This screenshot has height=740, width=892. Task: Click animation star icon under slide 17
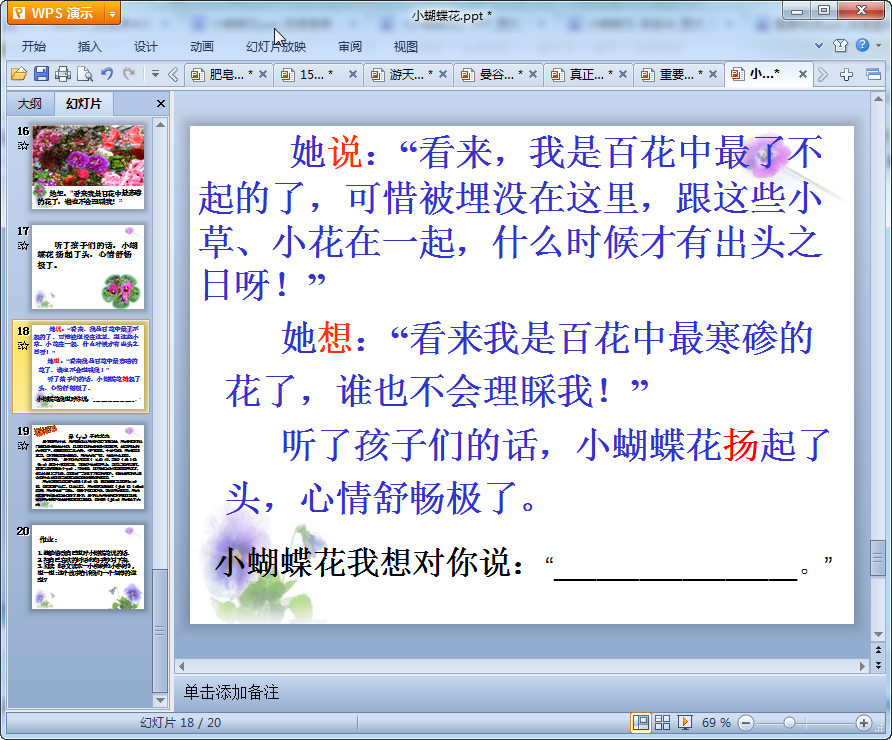coord(23,246)
